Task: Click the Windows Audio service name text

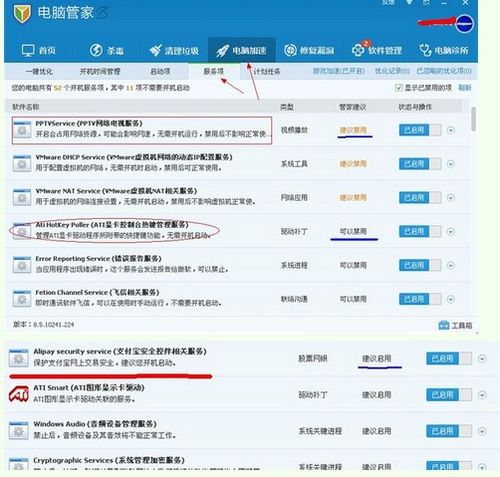Action: (x=95, y=424)
